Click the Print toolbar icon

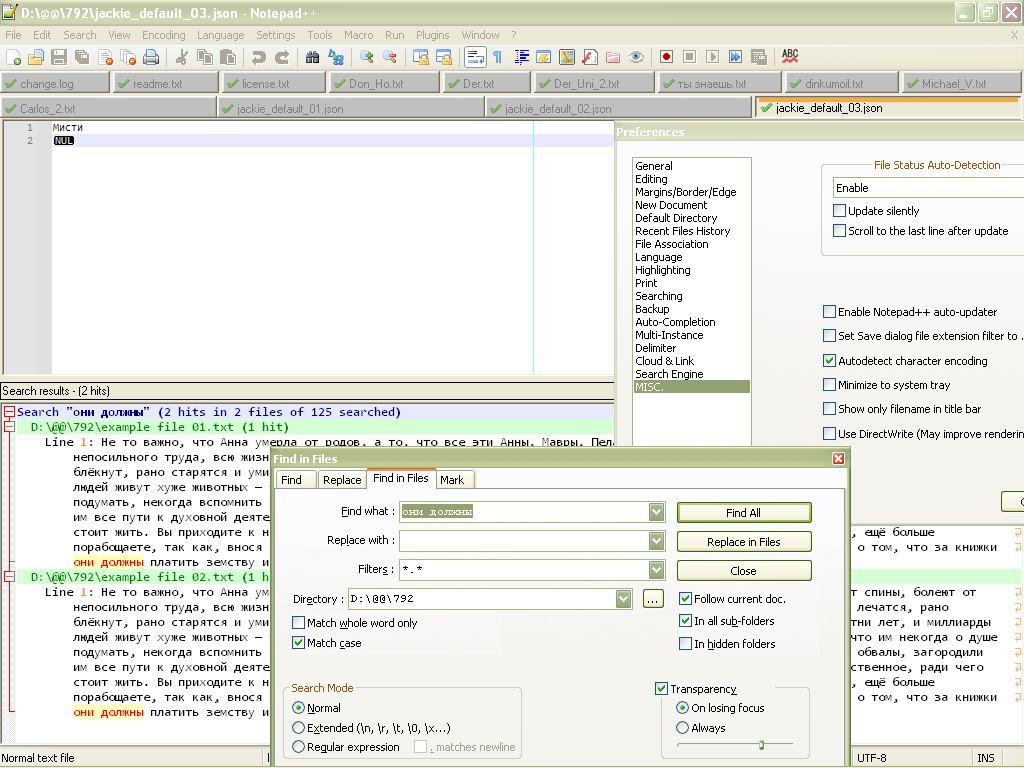click(x=151, y=57)
